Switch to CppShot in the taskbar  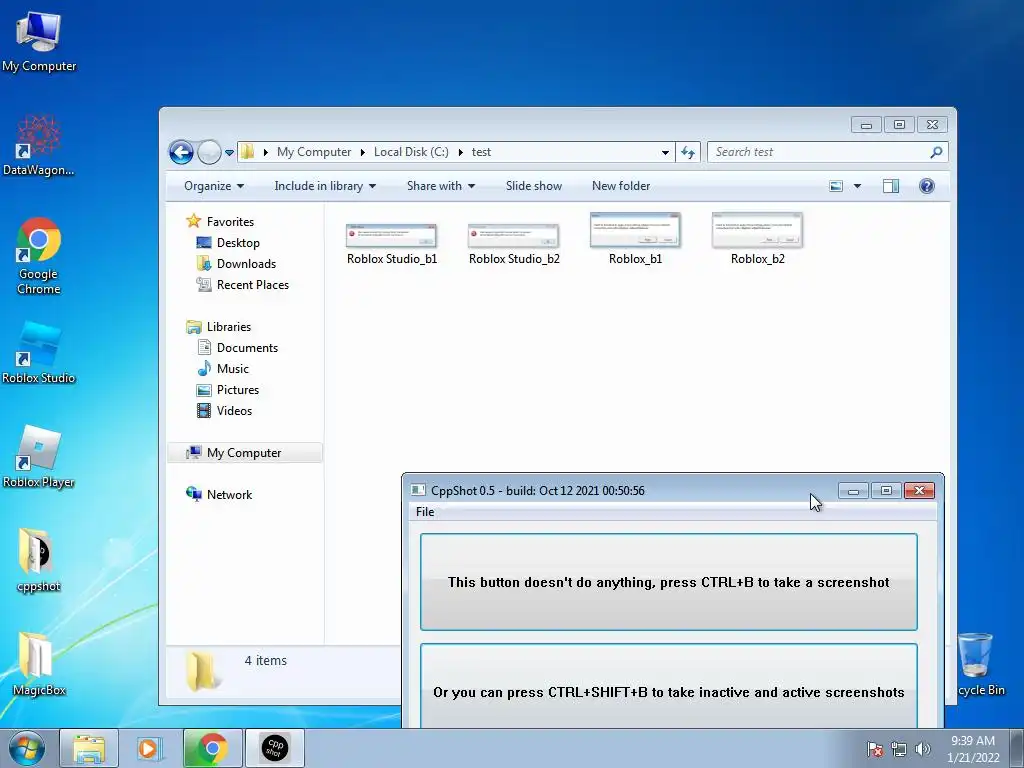275,748
